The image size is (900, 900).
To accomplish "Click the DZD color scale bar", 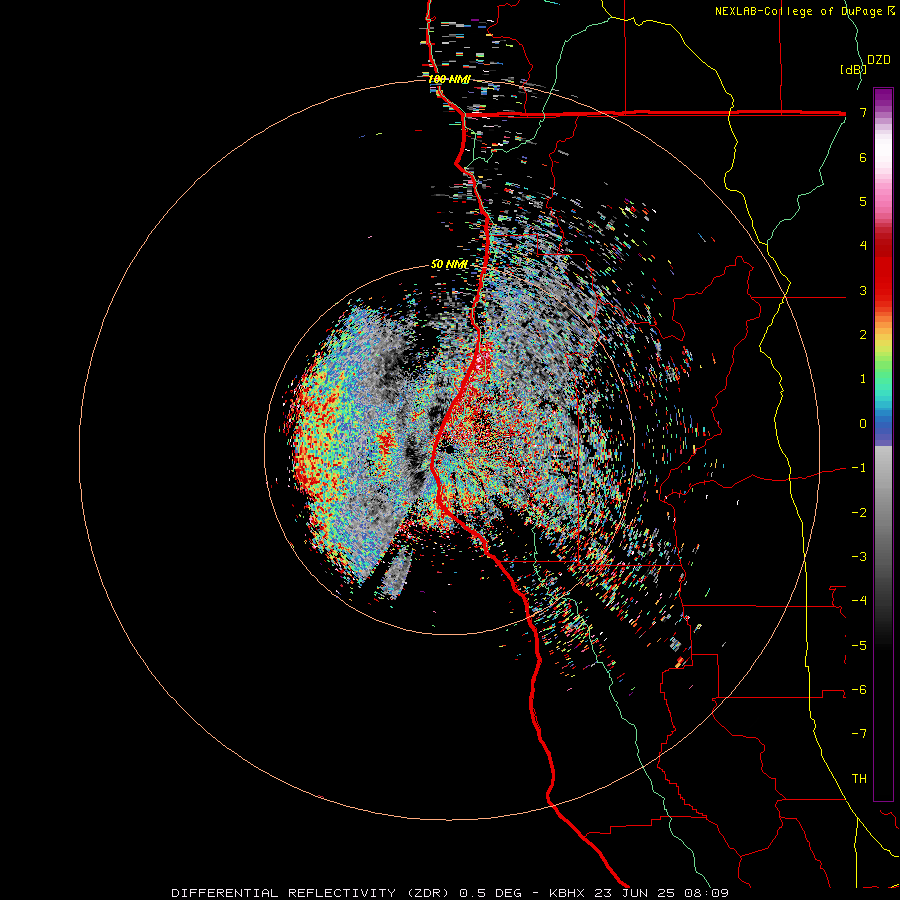I will (883, 444).
